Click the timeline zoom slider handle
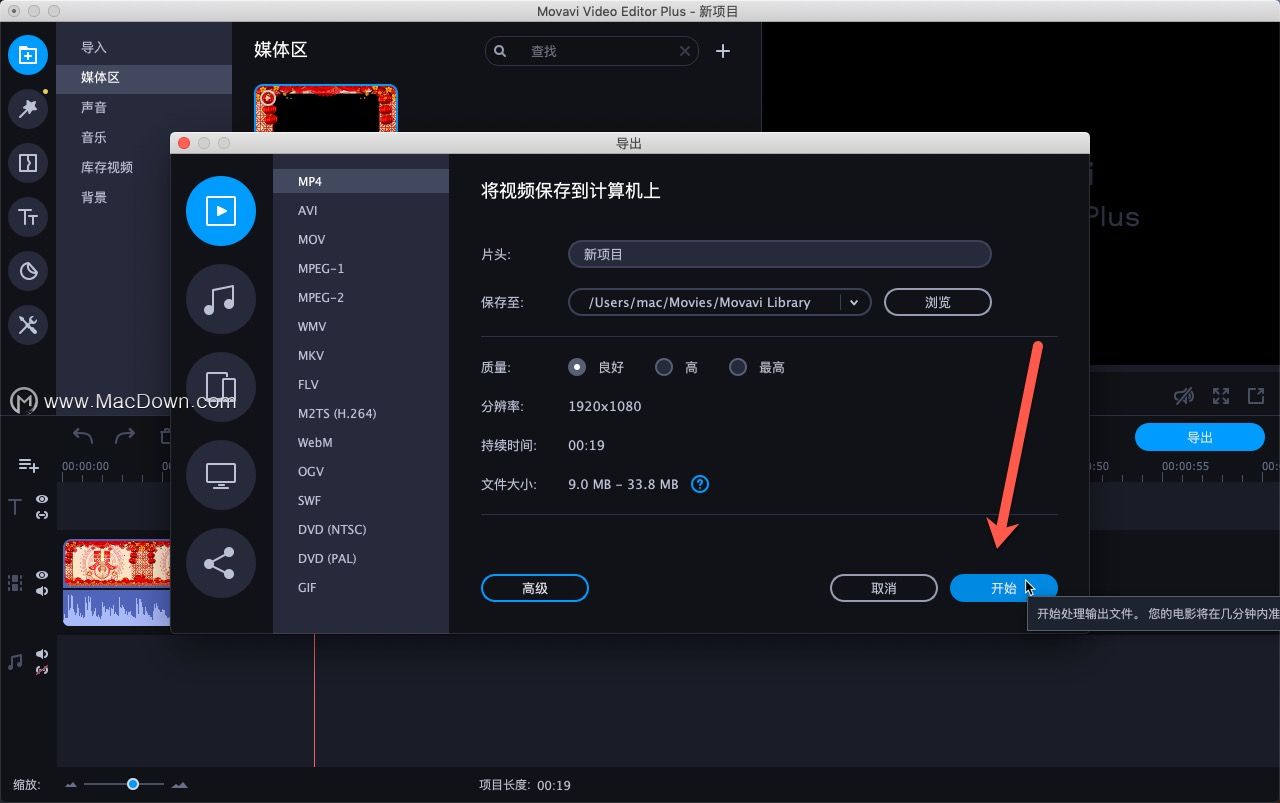 (133, 784)
